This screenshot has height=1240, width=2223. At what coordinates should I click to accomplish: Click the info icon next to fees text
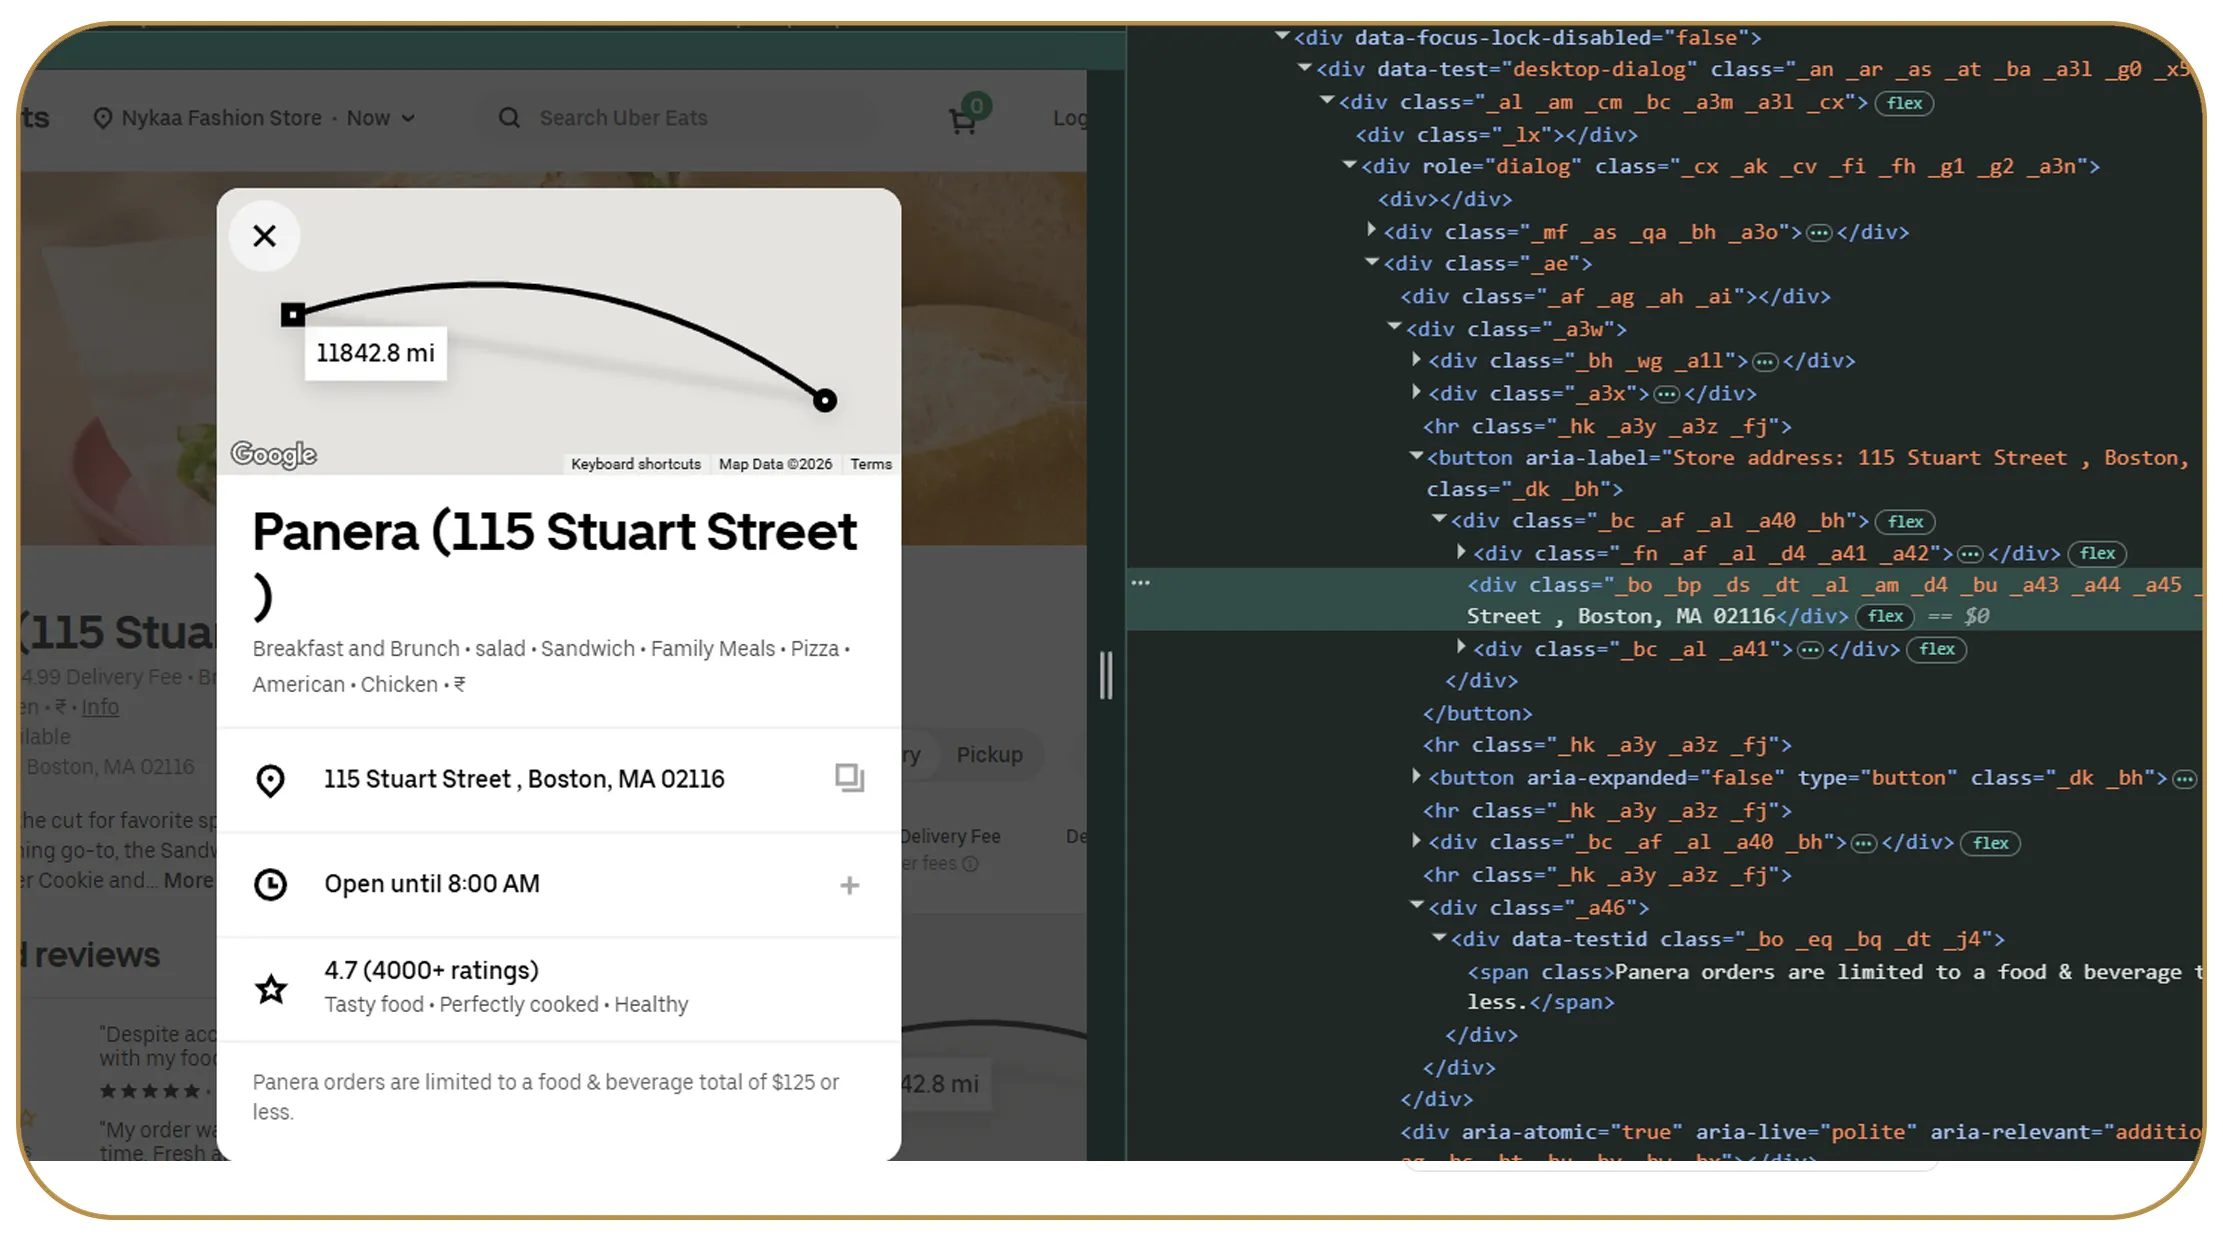click(x=970, y=863)
